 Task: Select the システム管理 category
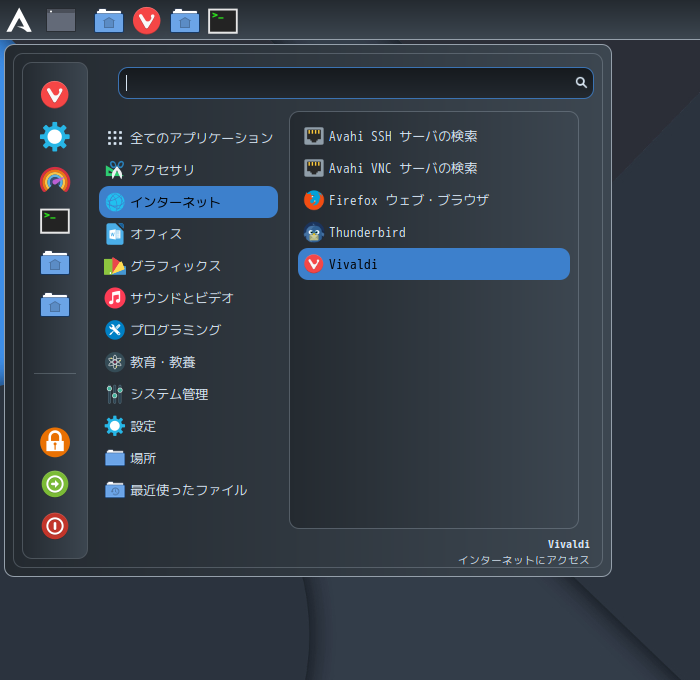click(x=188, y=394)
